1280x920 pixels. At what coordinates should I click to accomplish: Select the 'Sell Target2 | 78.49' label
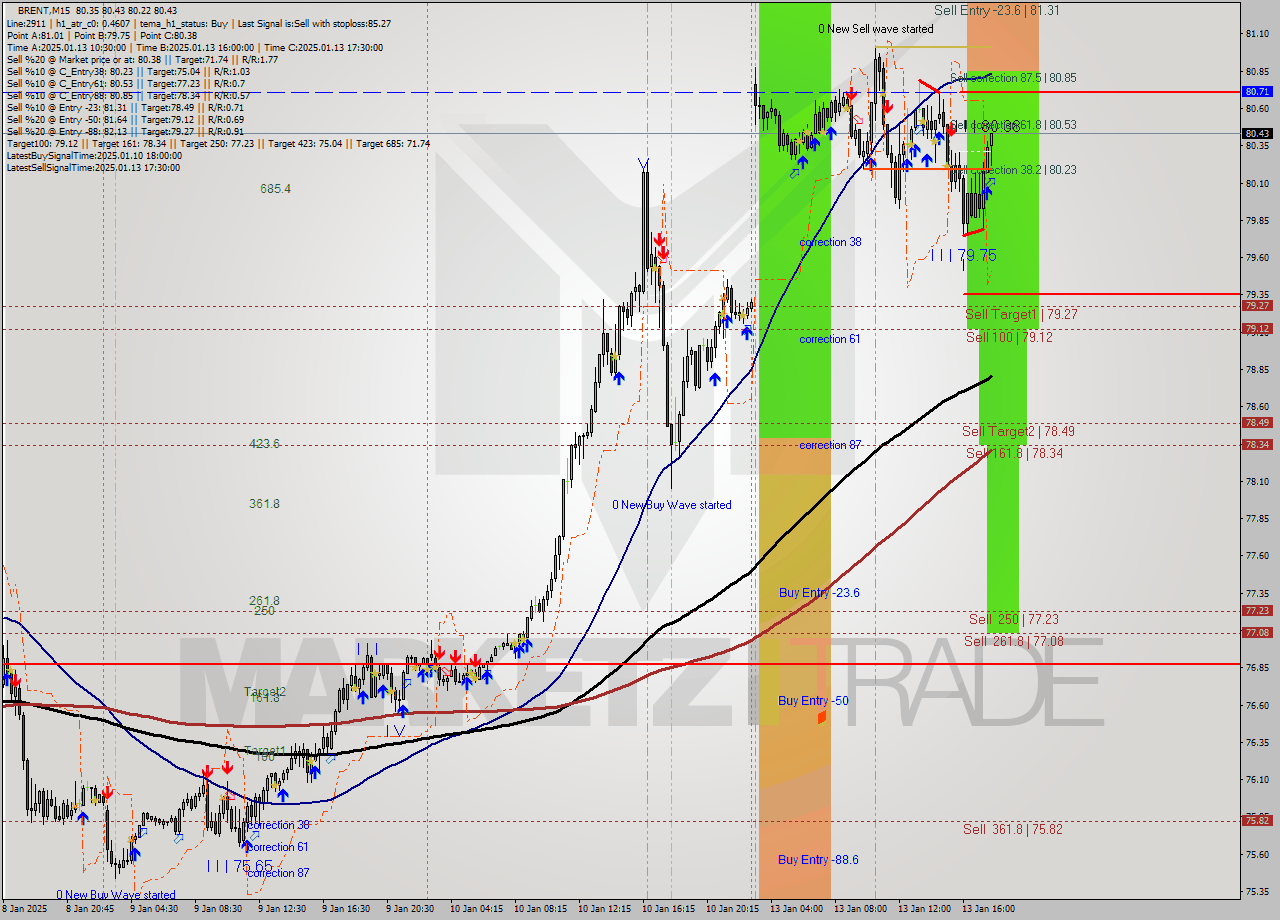(1019, 431)
